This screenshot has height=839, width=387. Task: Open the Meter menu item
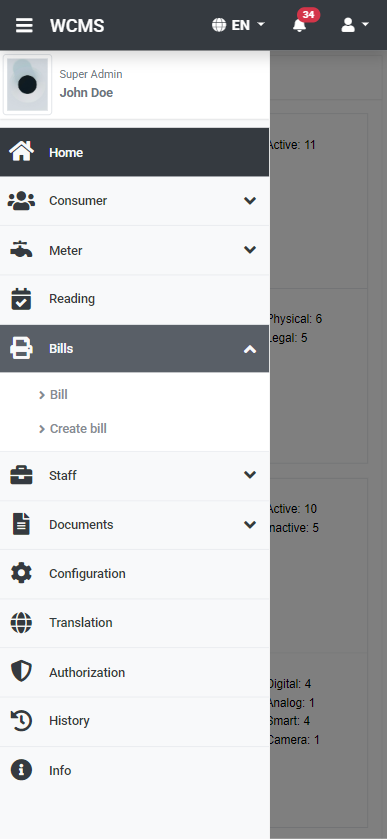pos(134,250)
